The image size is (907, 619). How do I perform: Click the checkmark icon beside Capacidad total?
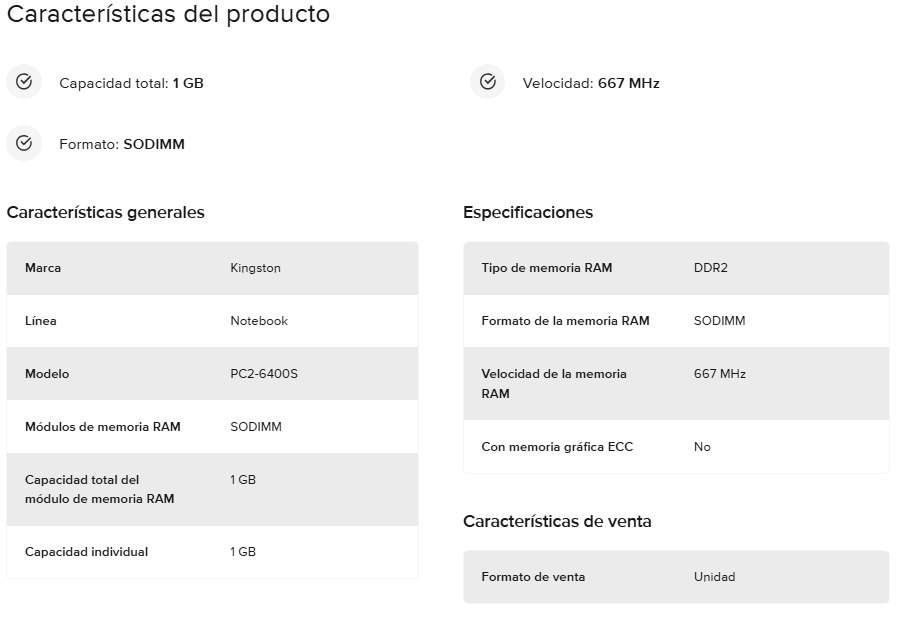(x=24, y=82)
